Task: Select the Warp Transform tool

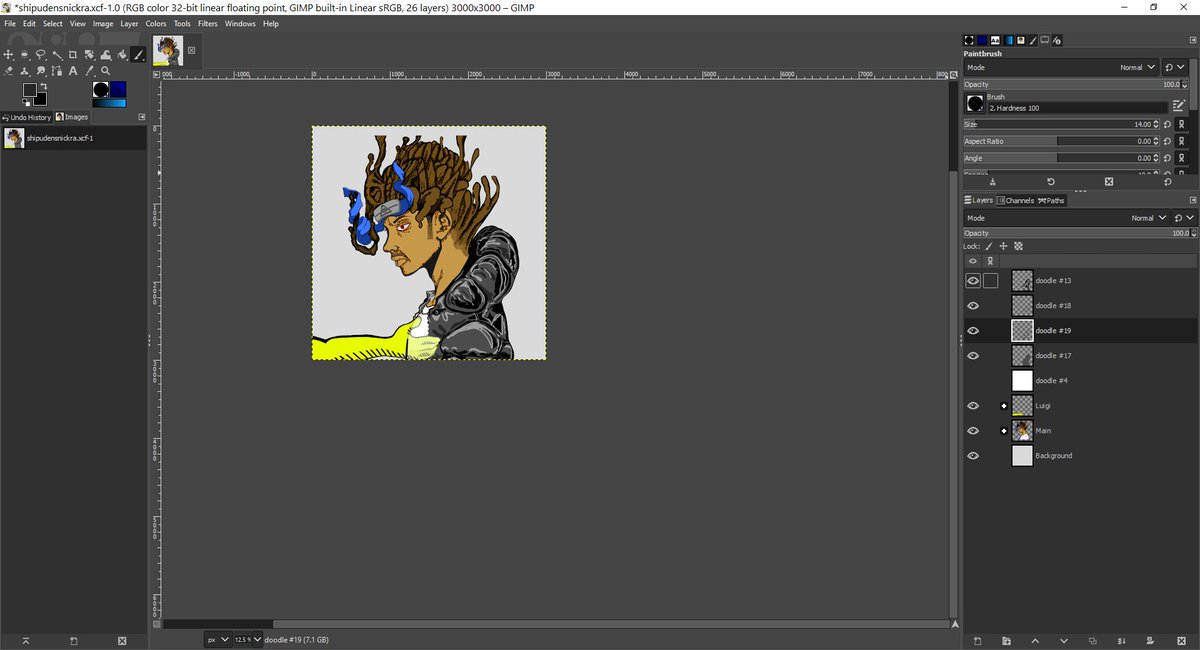Action: (x=106, y=55)
